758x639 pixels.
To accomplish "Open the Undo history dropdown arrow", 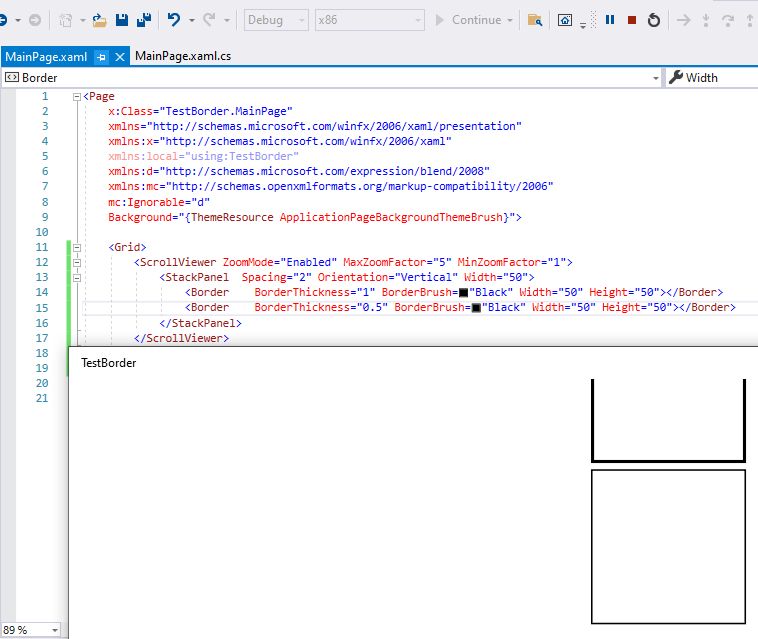I will (192, 20).
